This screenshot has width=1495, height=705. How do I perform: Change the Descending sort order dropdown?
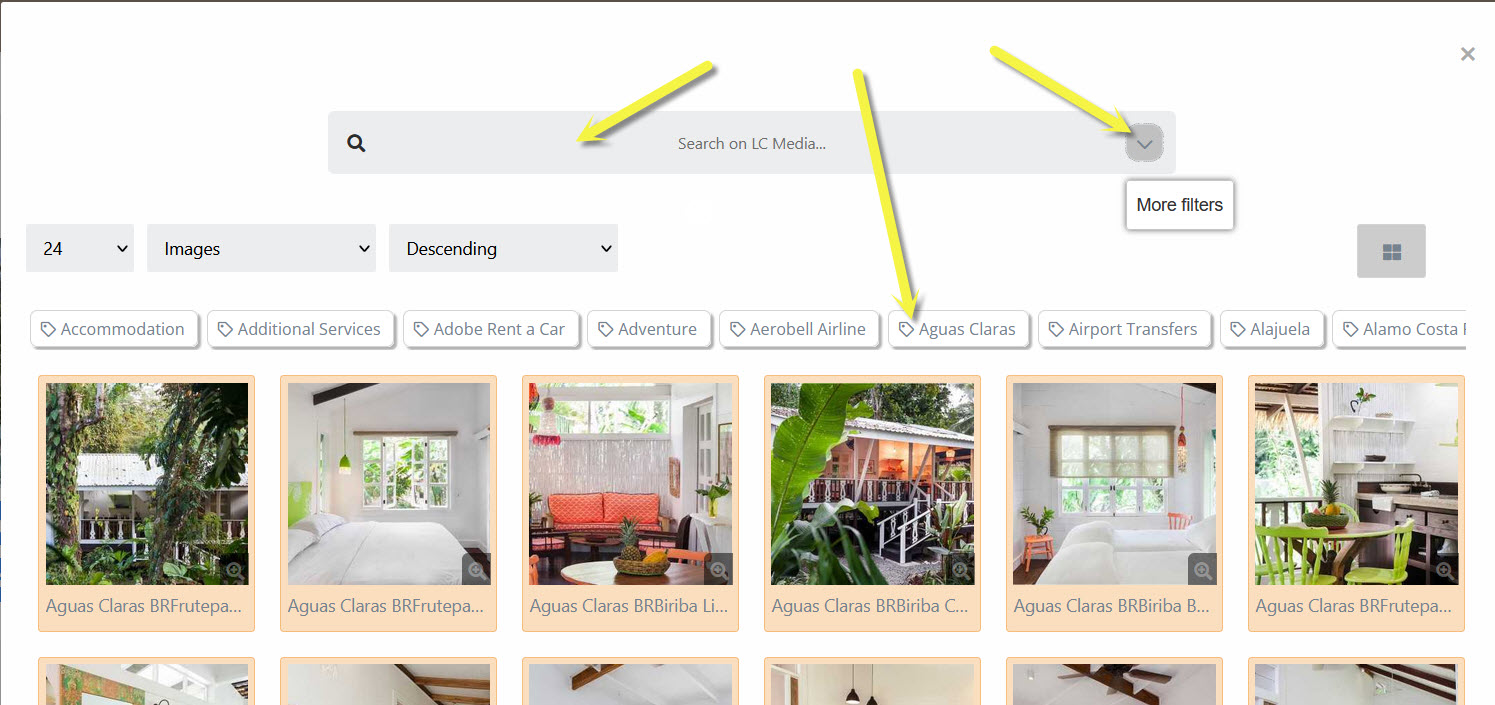(x=503, y=248)
